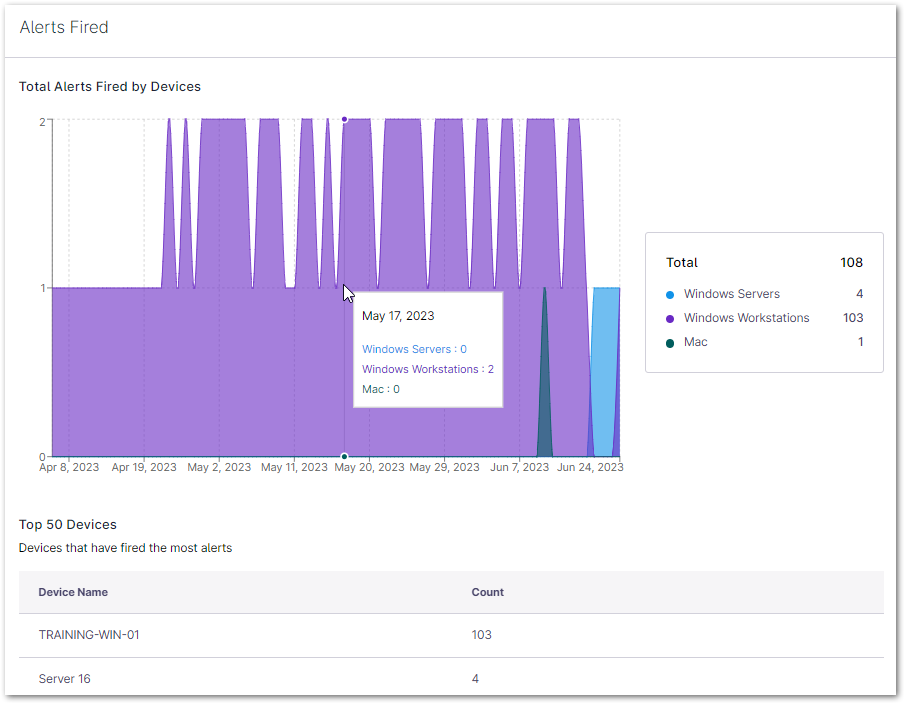Click the blue Windows Servers legend dot
Viewport: 905px width, 704px height.
670,295
